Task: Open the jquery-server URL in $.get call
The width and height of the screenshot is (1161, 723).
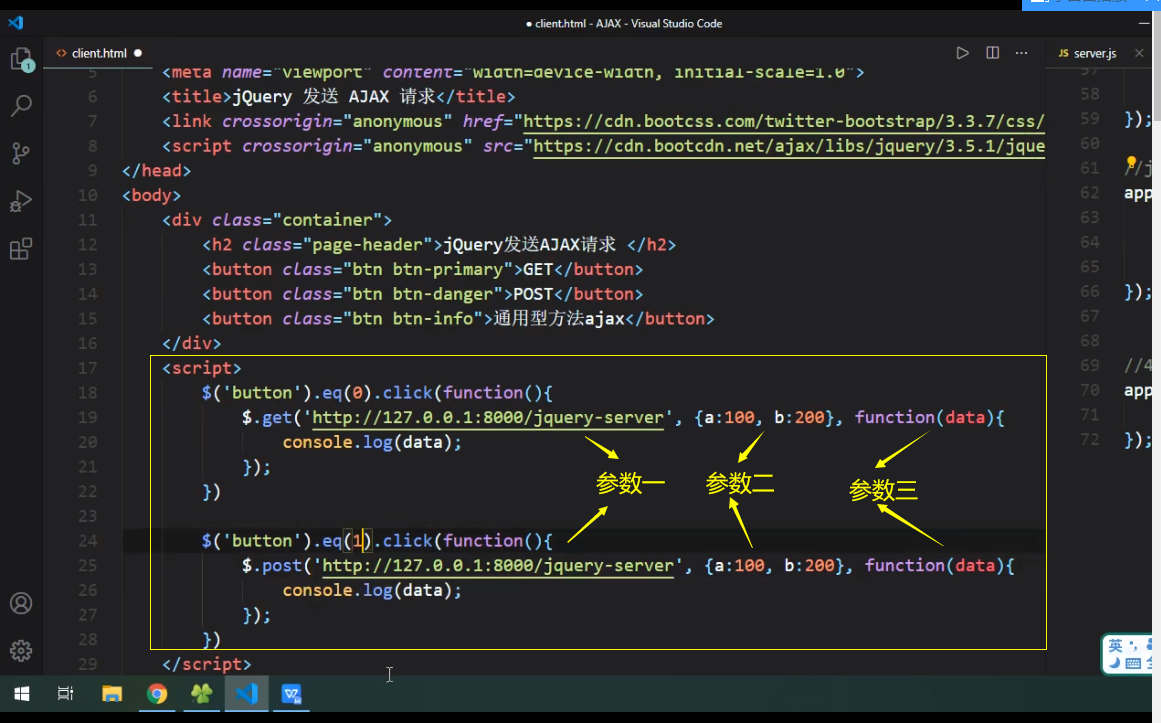Action: (x=488, y=418)
